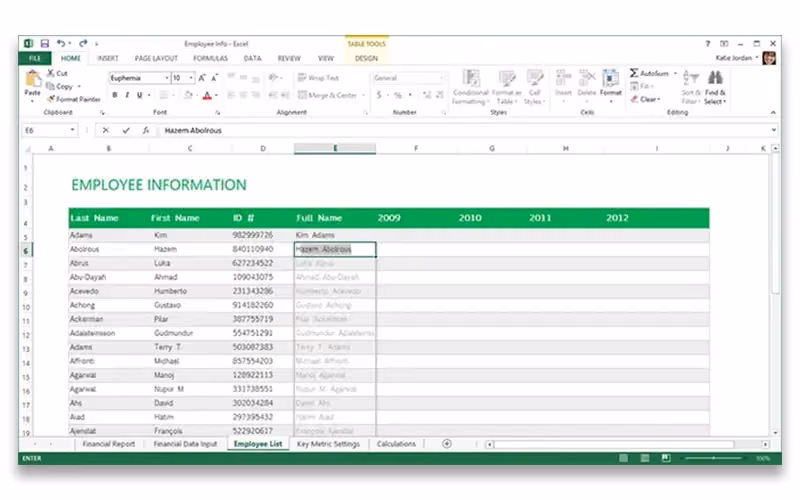Collapse the ribbon
Screen dimensions: 800x500
click(773, 112)
